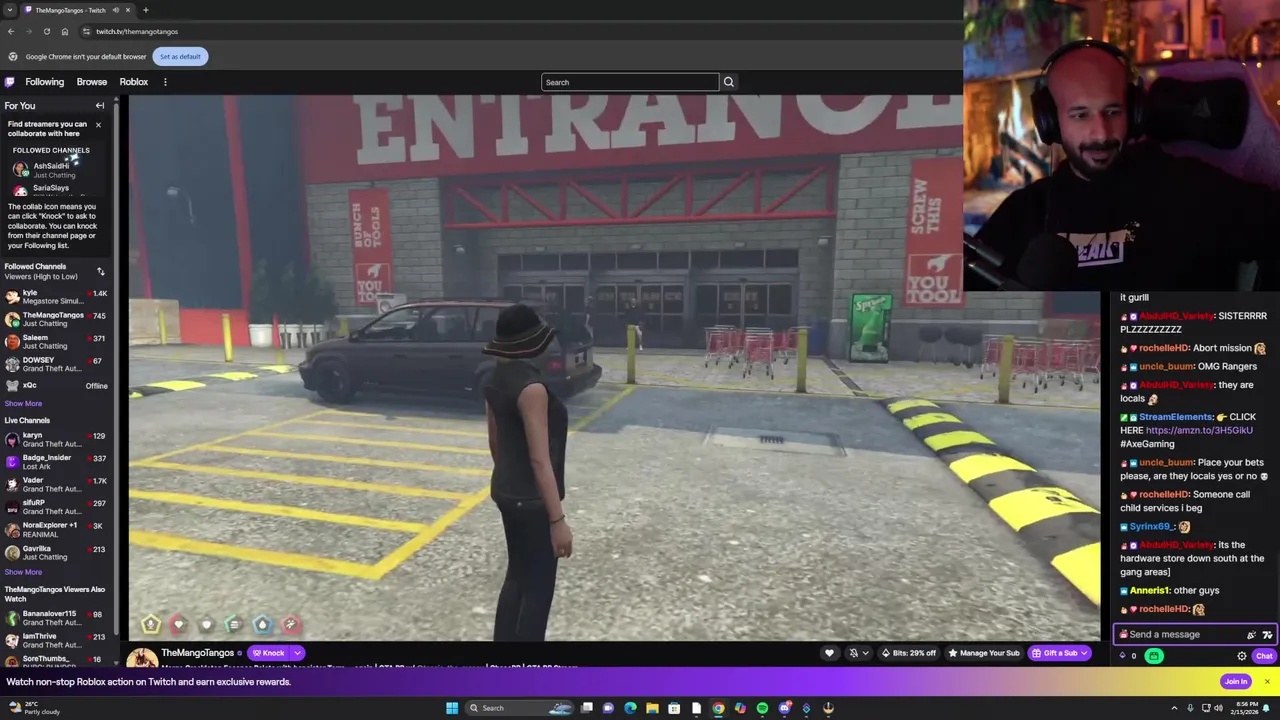This screenshot has width=1280, height=720.
Task: Open the Bits icon in the chat box
Action: [x=1251, y=634]
